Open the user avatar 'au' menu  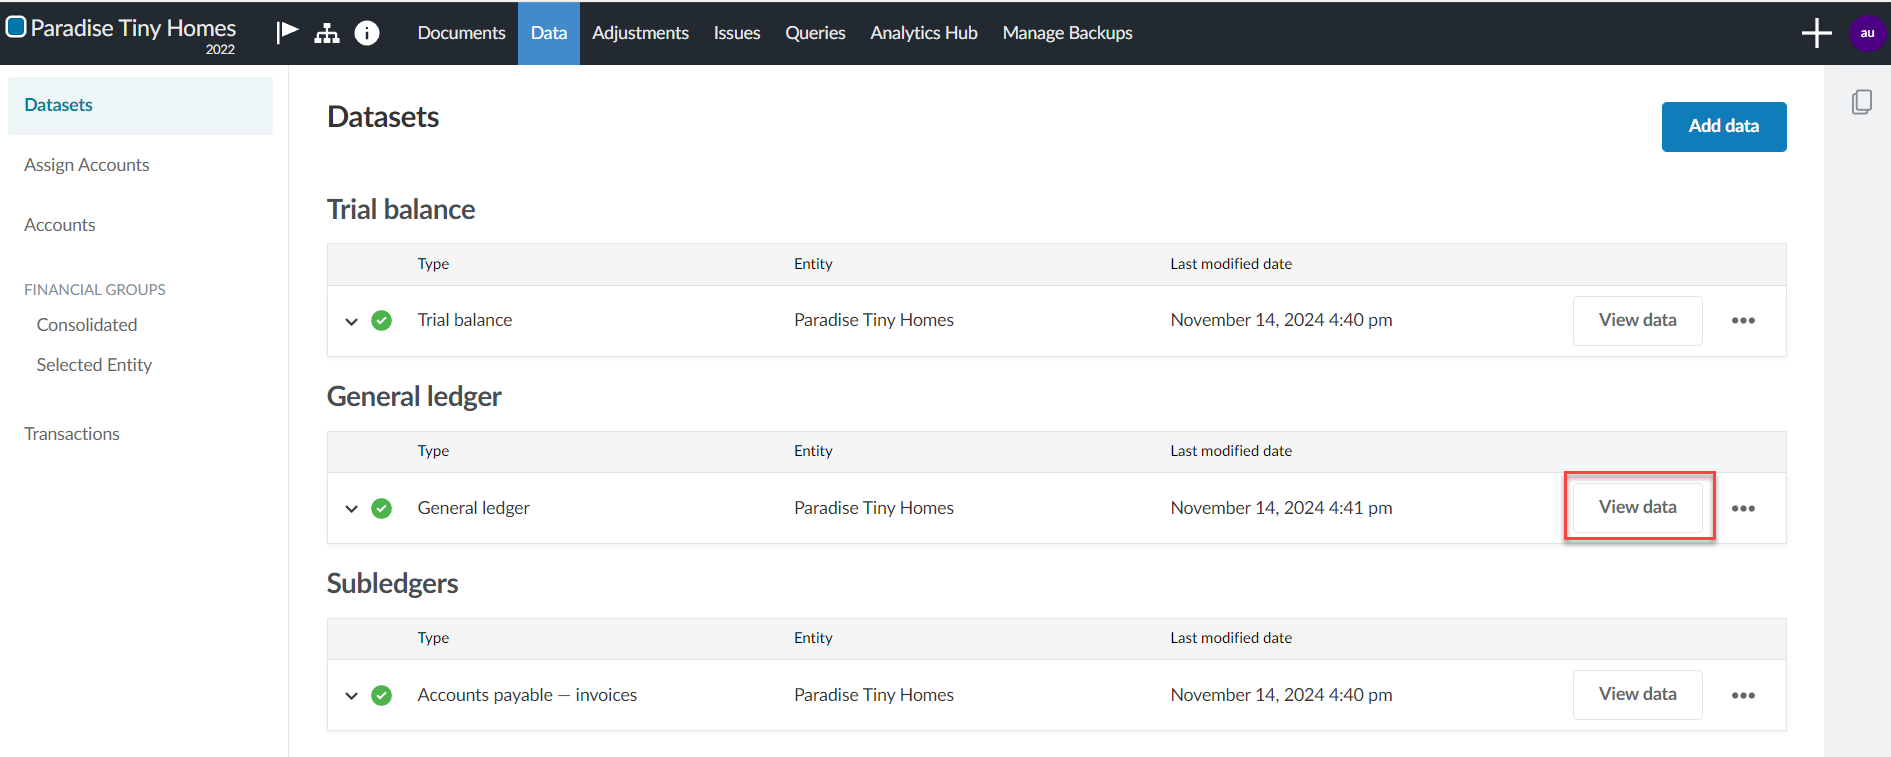tap(1866, 33)
